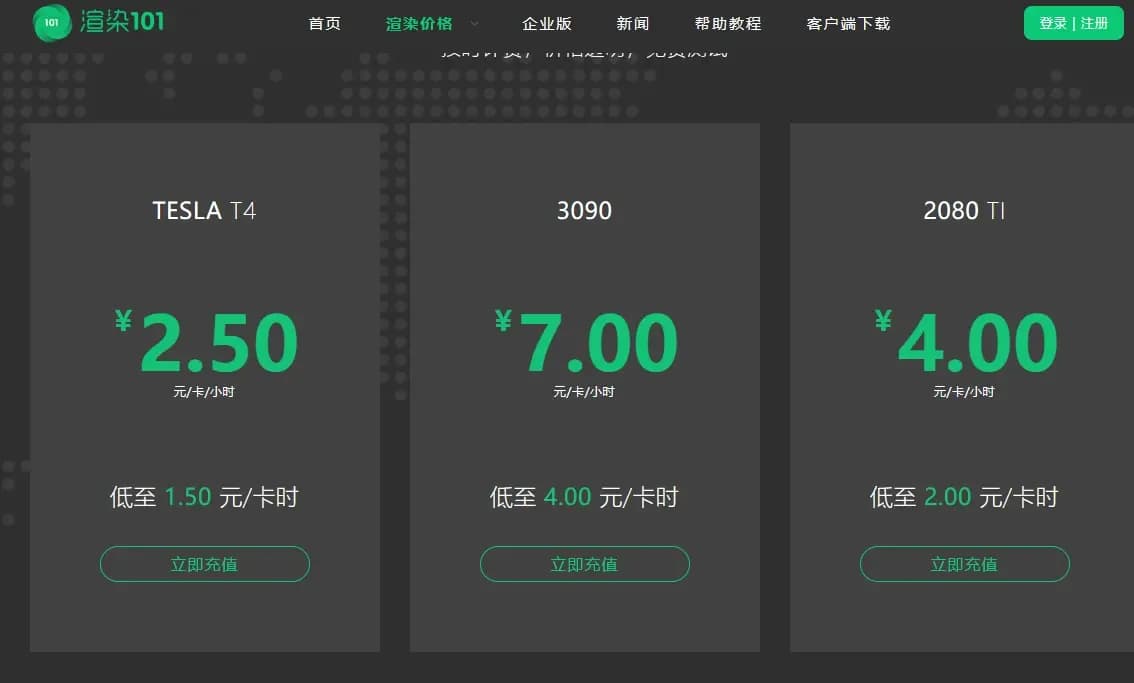
Task: Select the 2080 TI card title
Action: [x=964, y=211]
